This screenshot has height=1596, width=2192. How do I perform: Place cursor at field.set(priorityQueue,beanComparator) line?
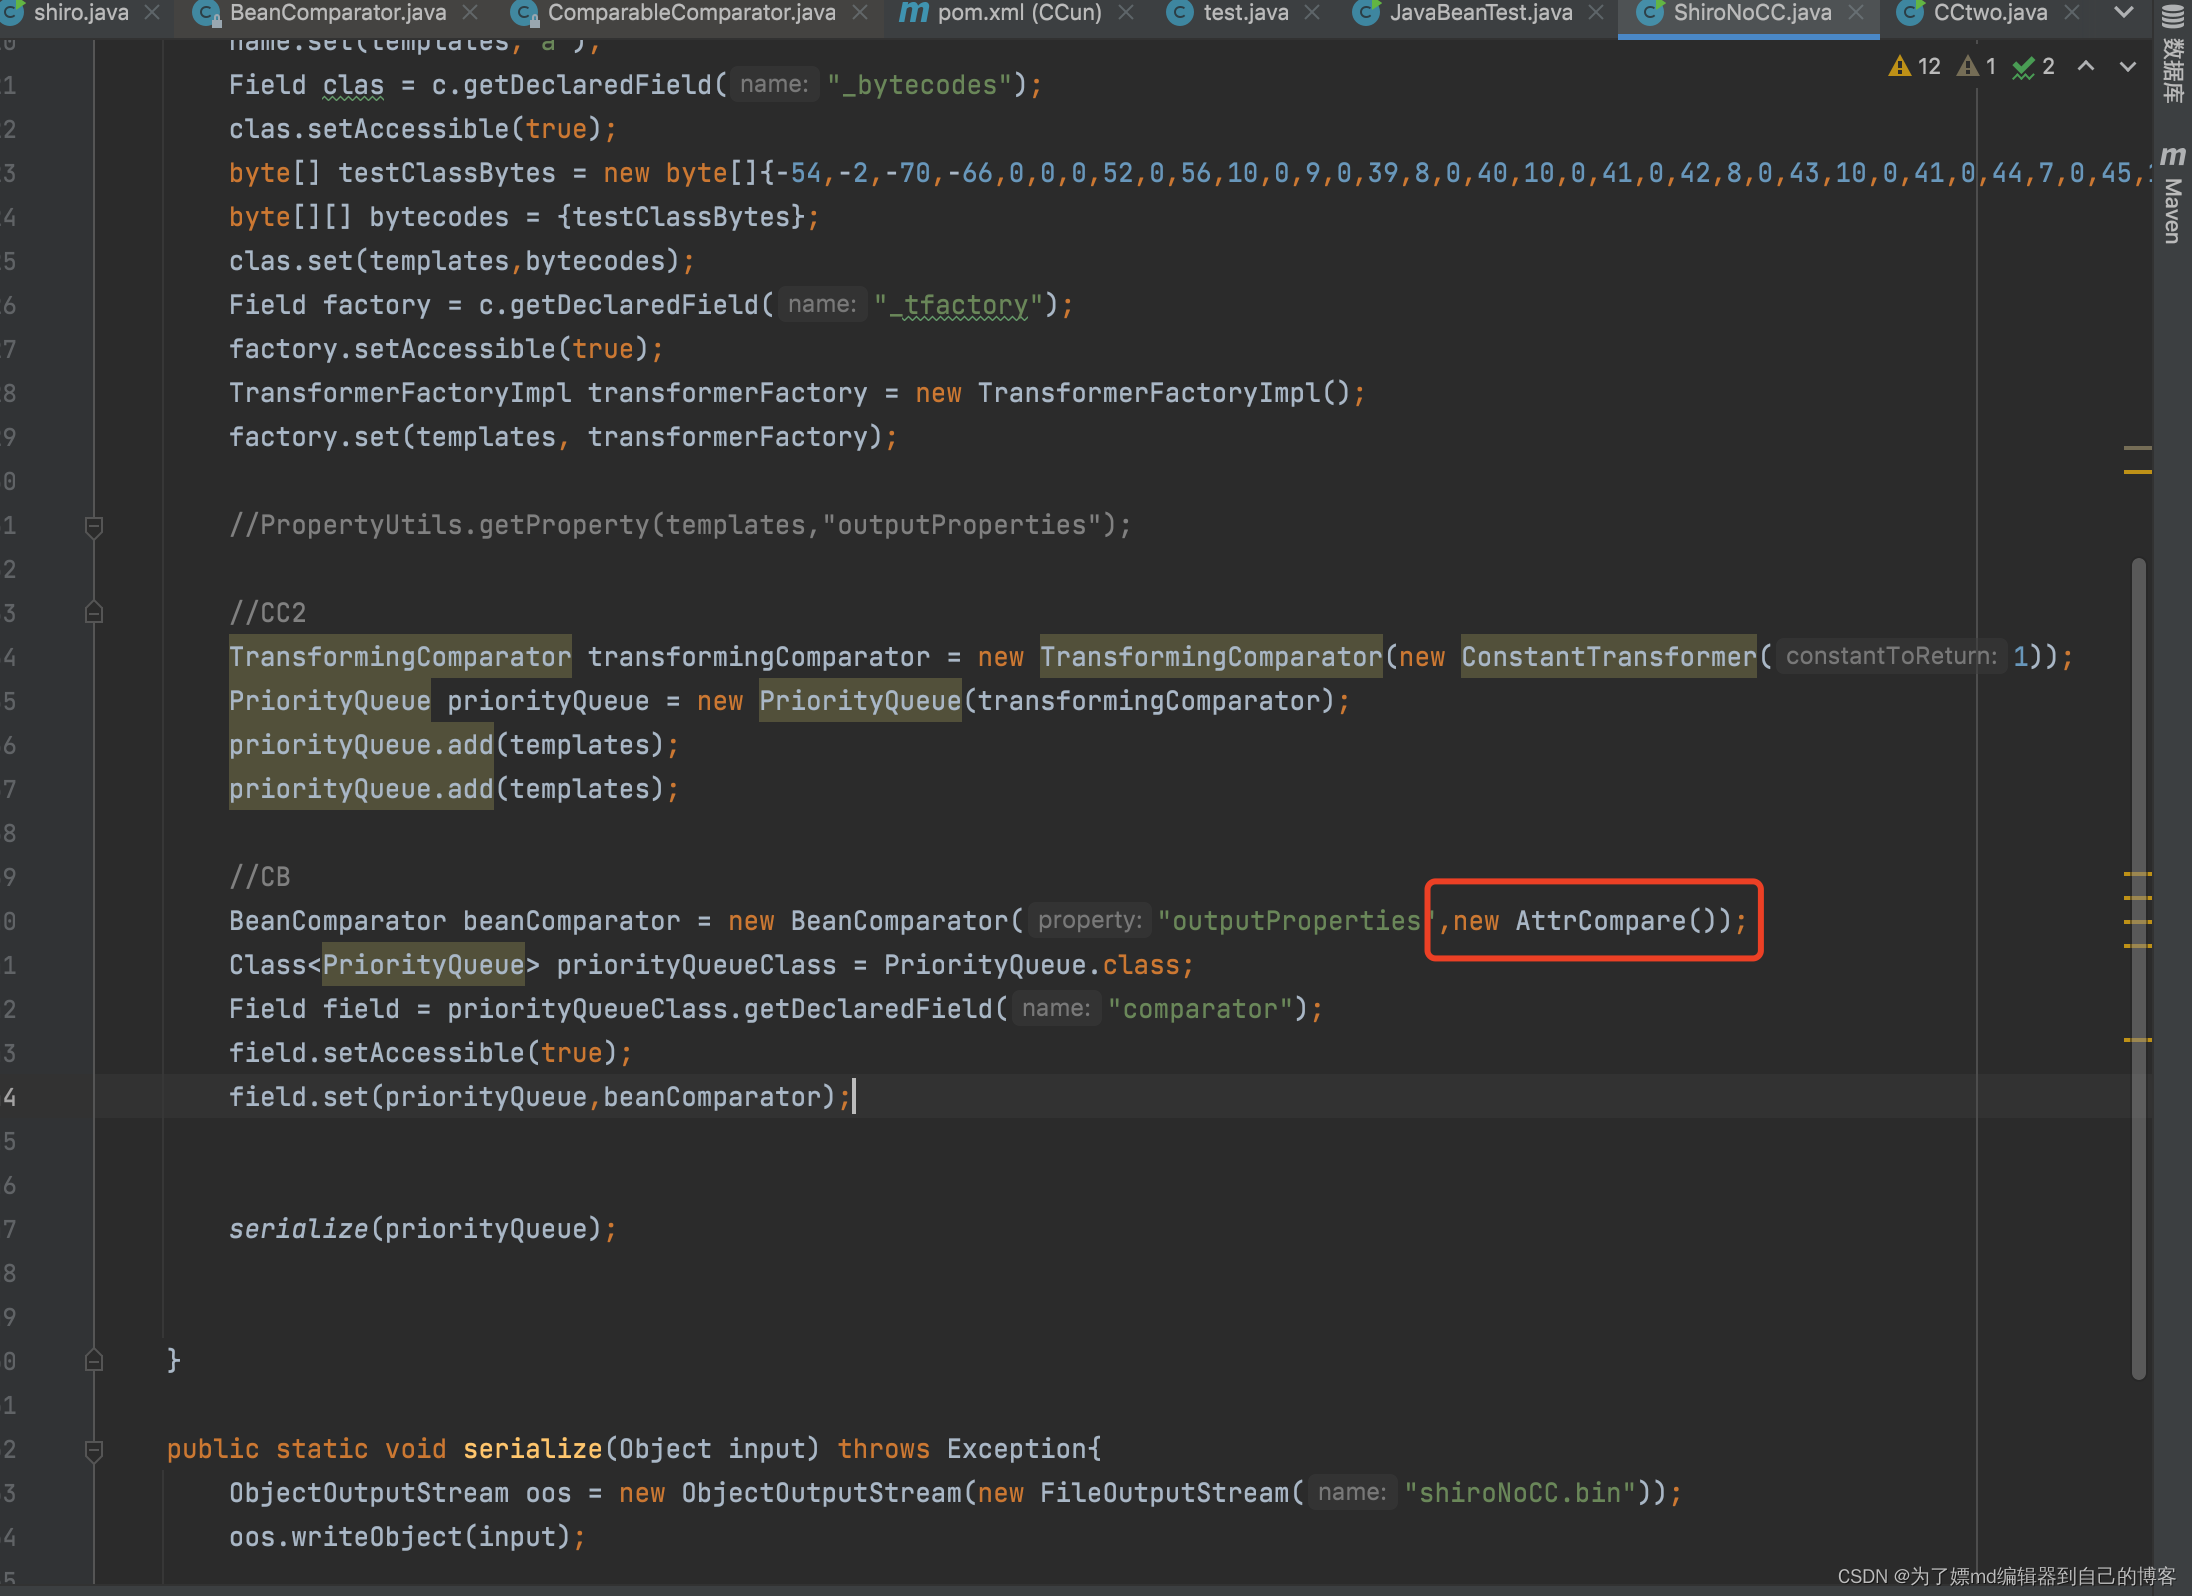540,1097
